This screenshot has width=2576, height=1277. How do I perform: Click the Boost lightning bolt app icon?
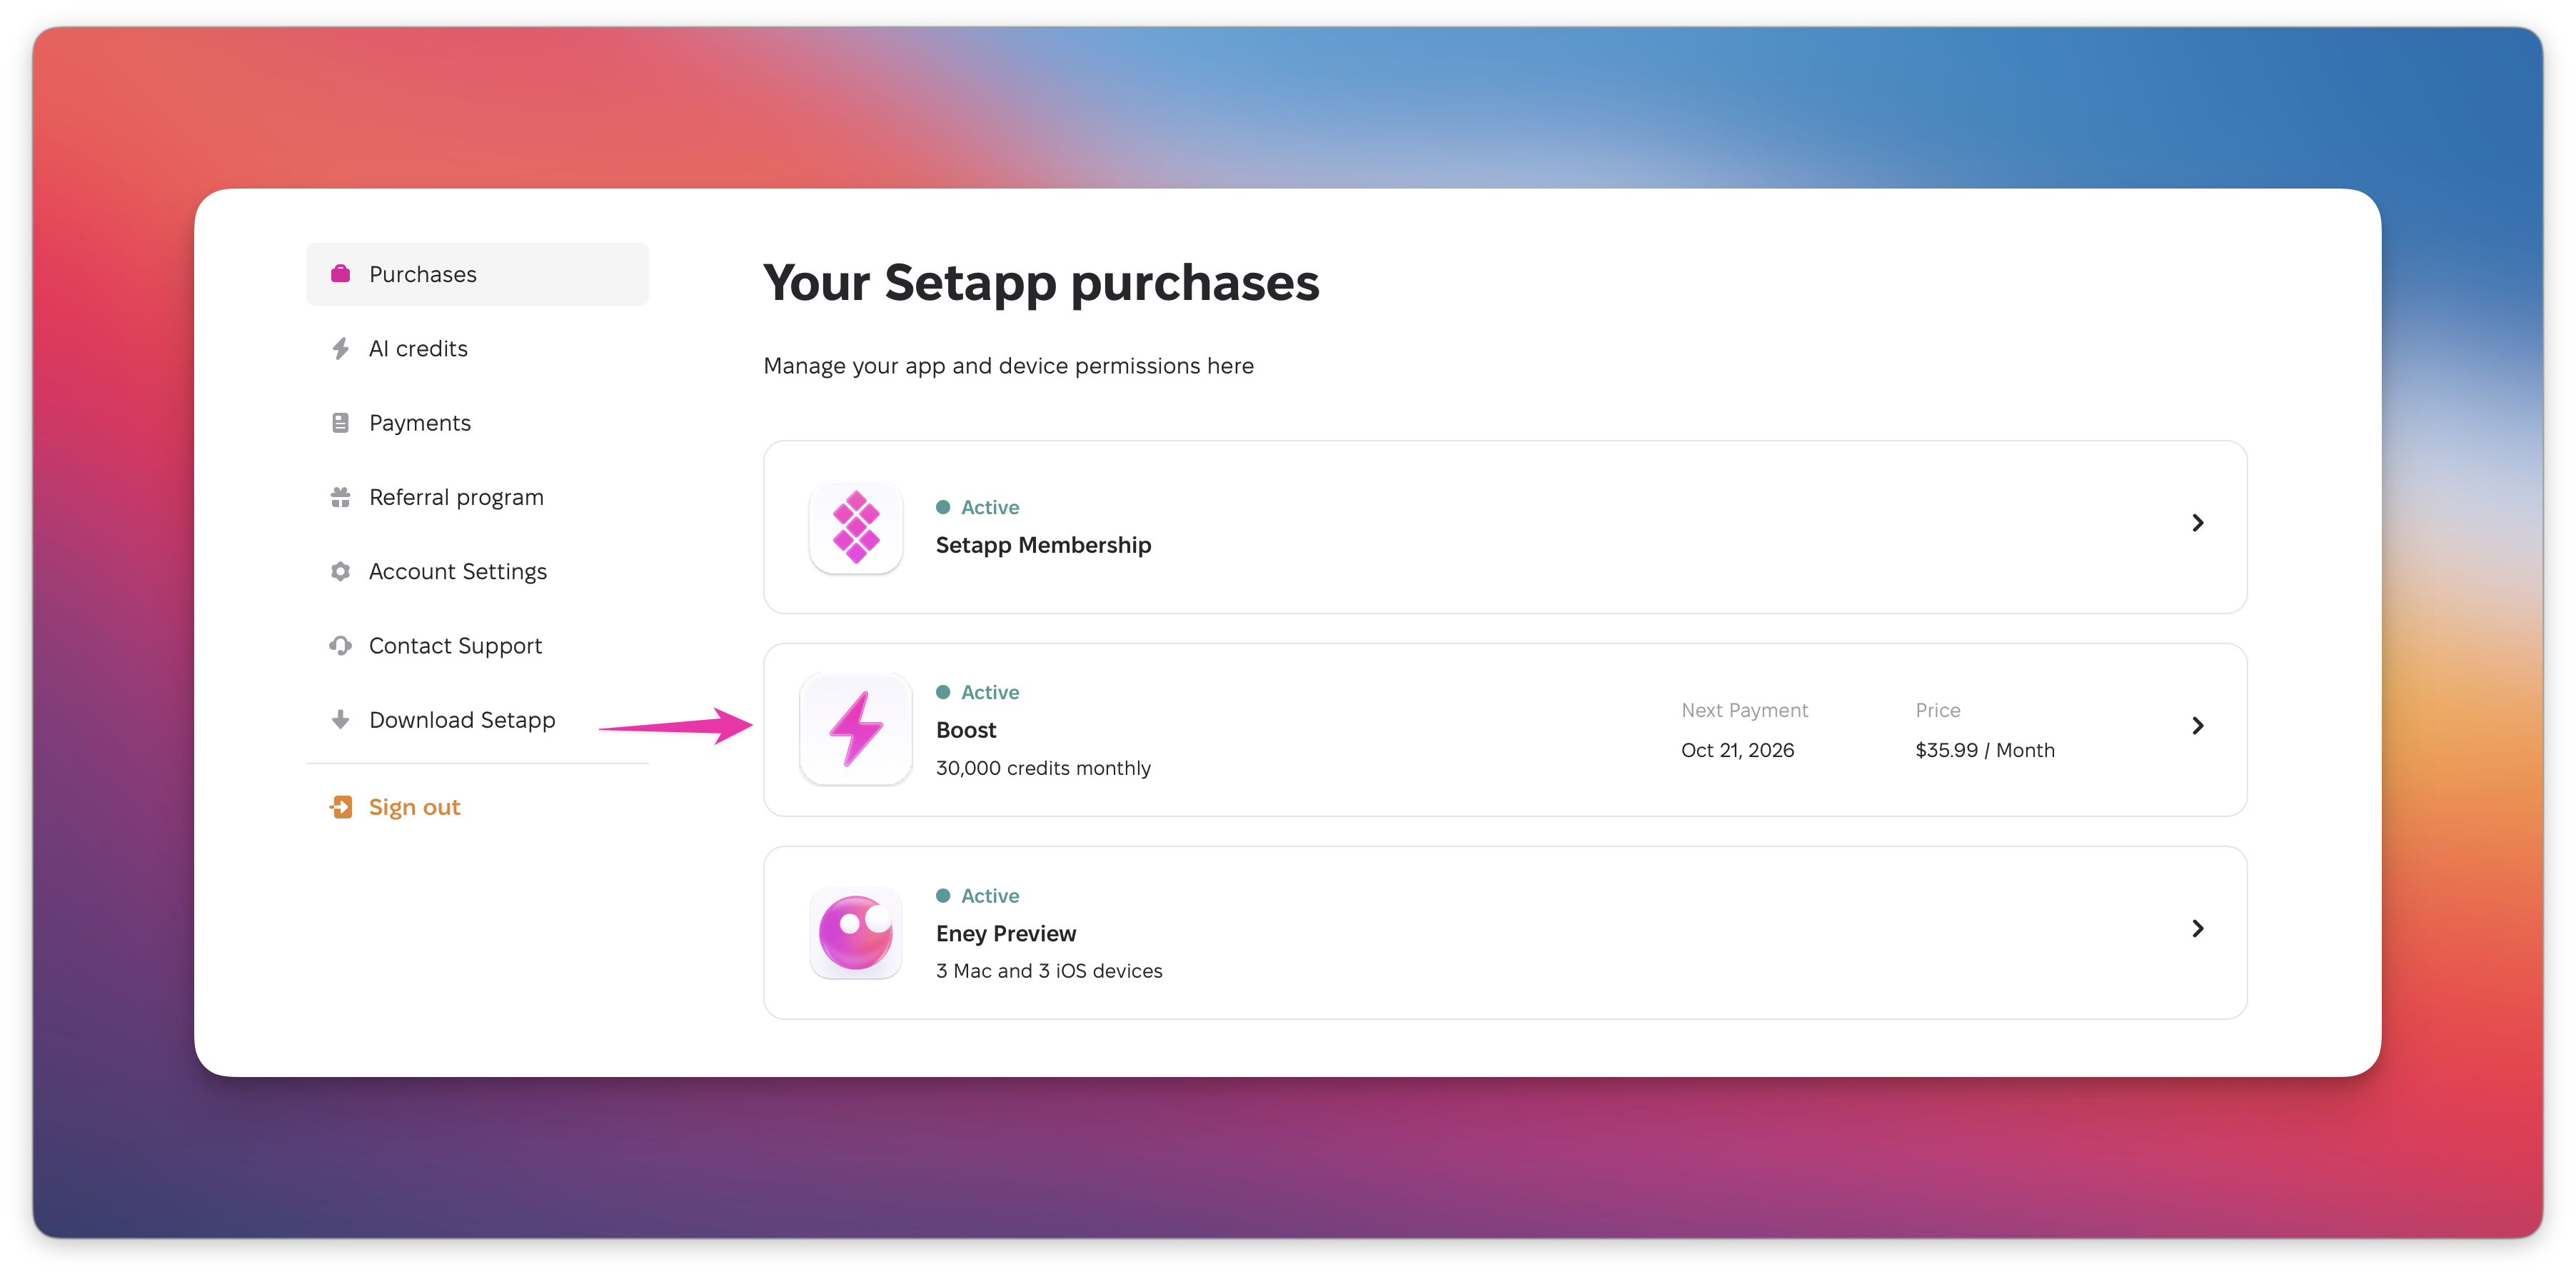click(x=856, y=729)
